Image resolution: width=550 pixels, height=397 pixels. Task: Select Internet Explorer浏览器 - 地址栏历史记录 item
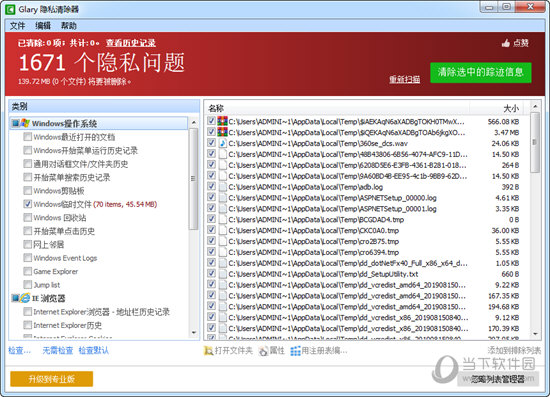coord(101,311)
